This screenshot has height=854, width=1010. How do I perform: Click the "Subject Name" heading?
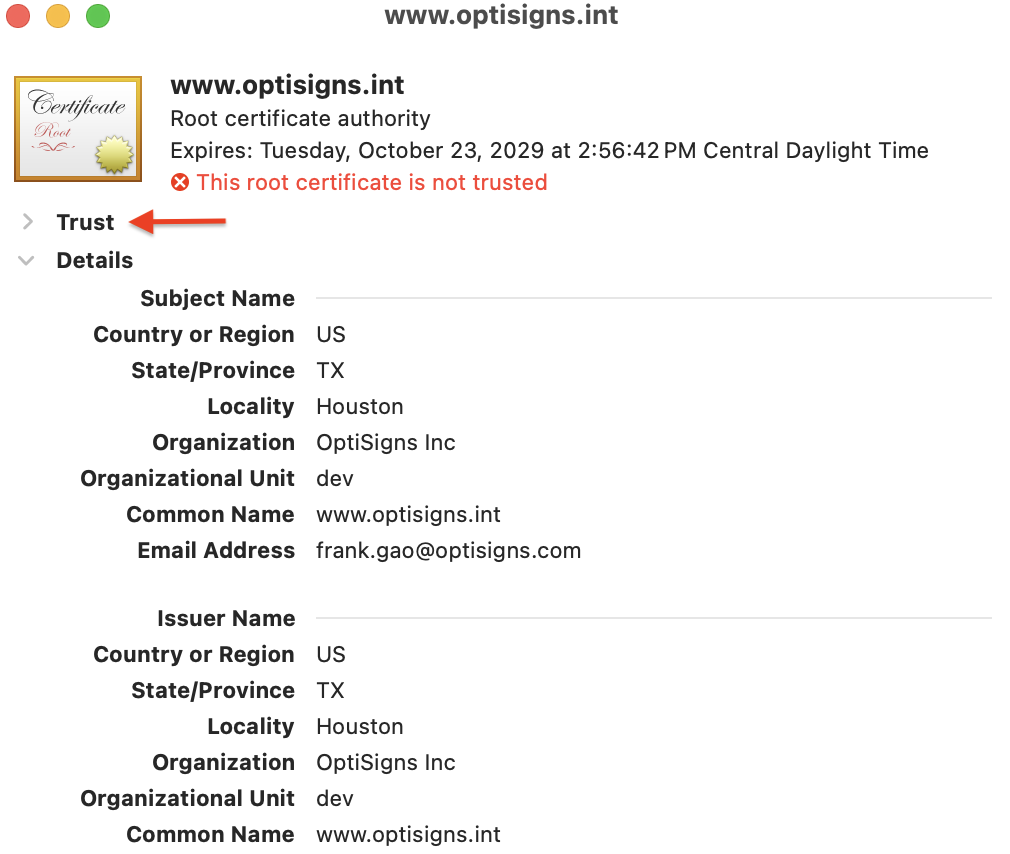[x=218, y=299]
